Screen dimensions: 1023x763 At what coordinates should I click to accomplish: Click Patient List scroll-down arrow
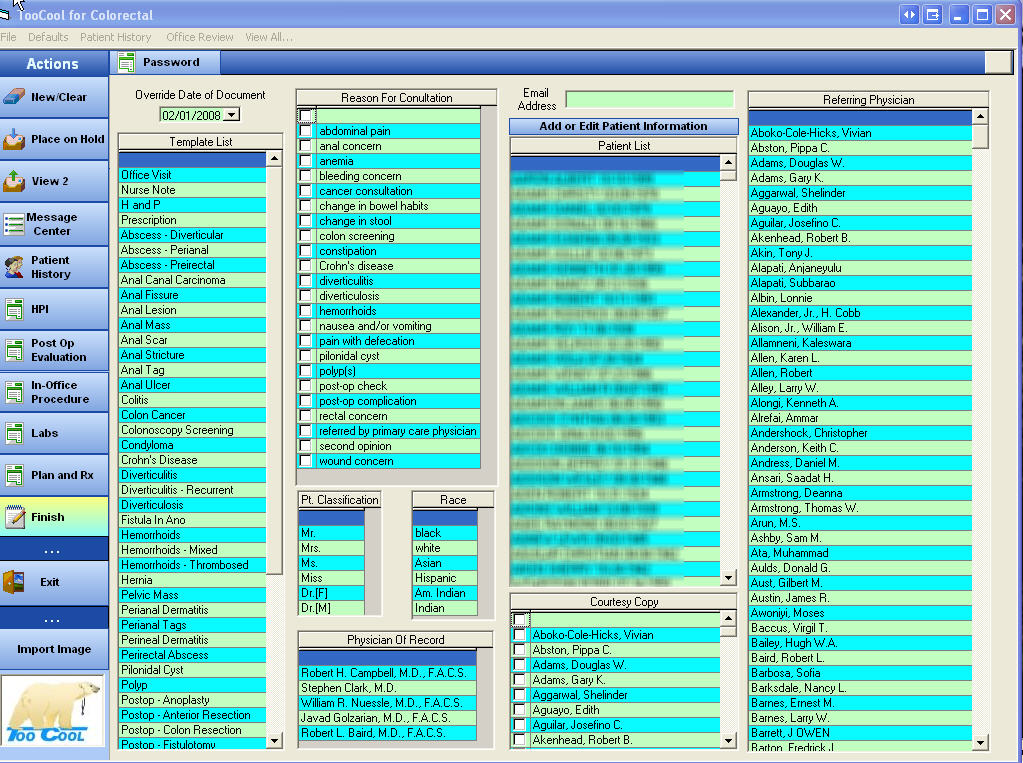729,578
